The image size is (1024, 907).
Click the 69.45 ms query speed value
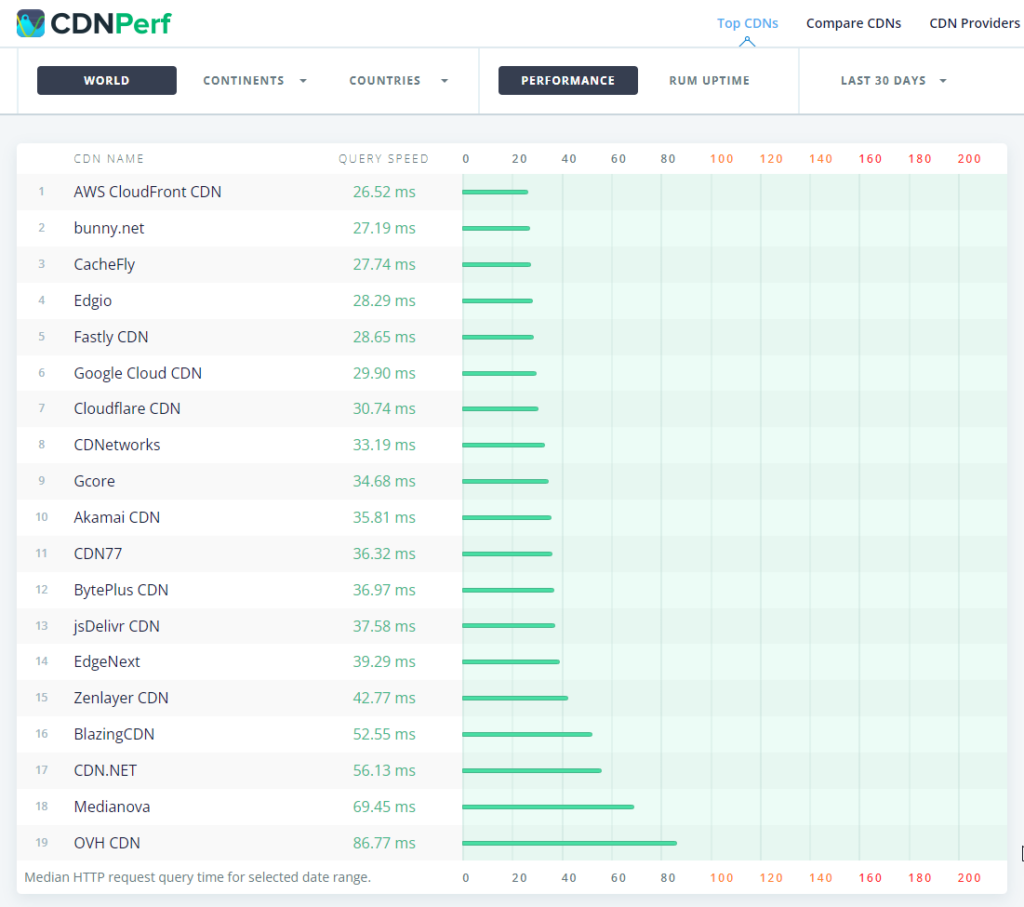click(384, 806)
